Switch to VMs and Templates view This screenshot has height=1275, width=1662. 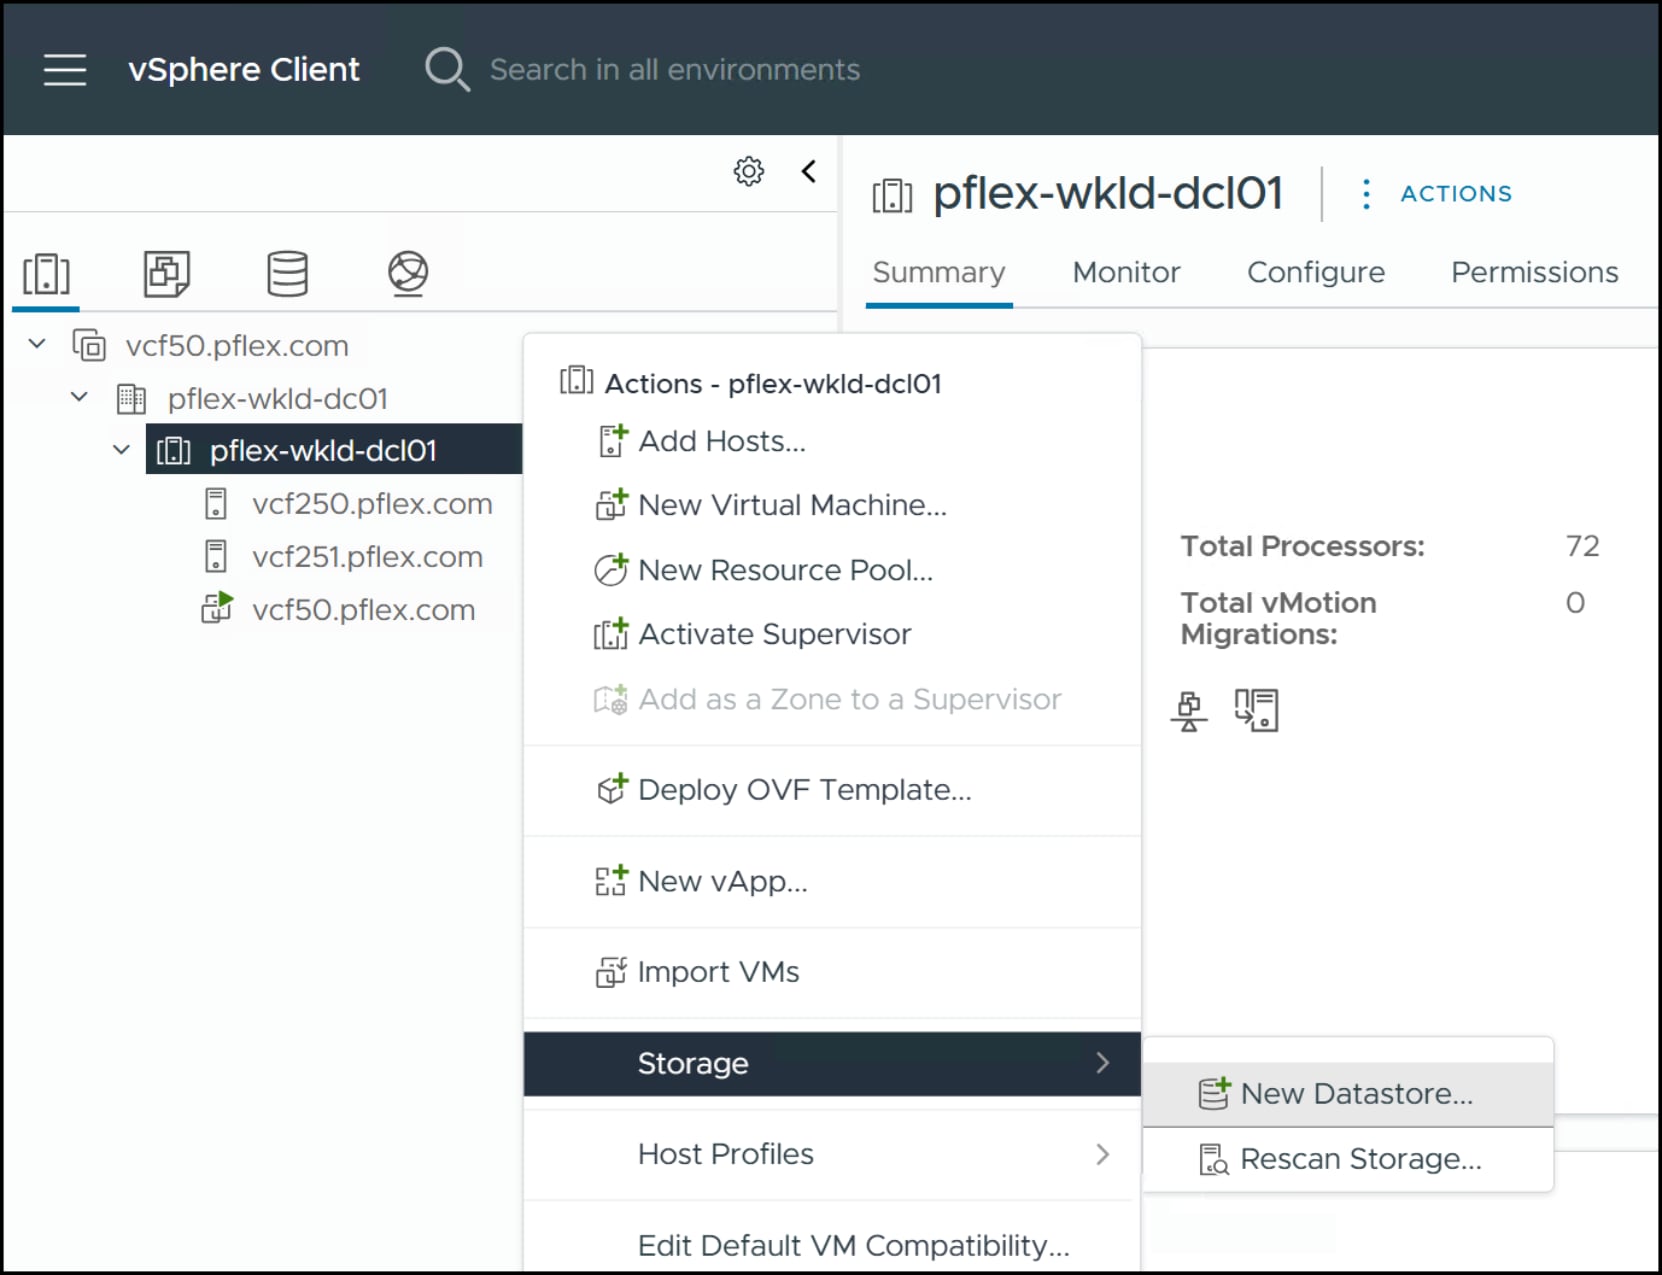167,274
